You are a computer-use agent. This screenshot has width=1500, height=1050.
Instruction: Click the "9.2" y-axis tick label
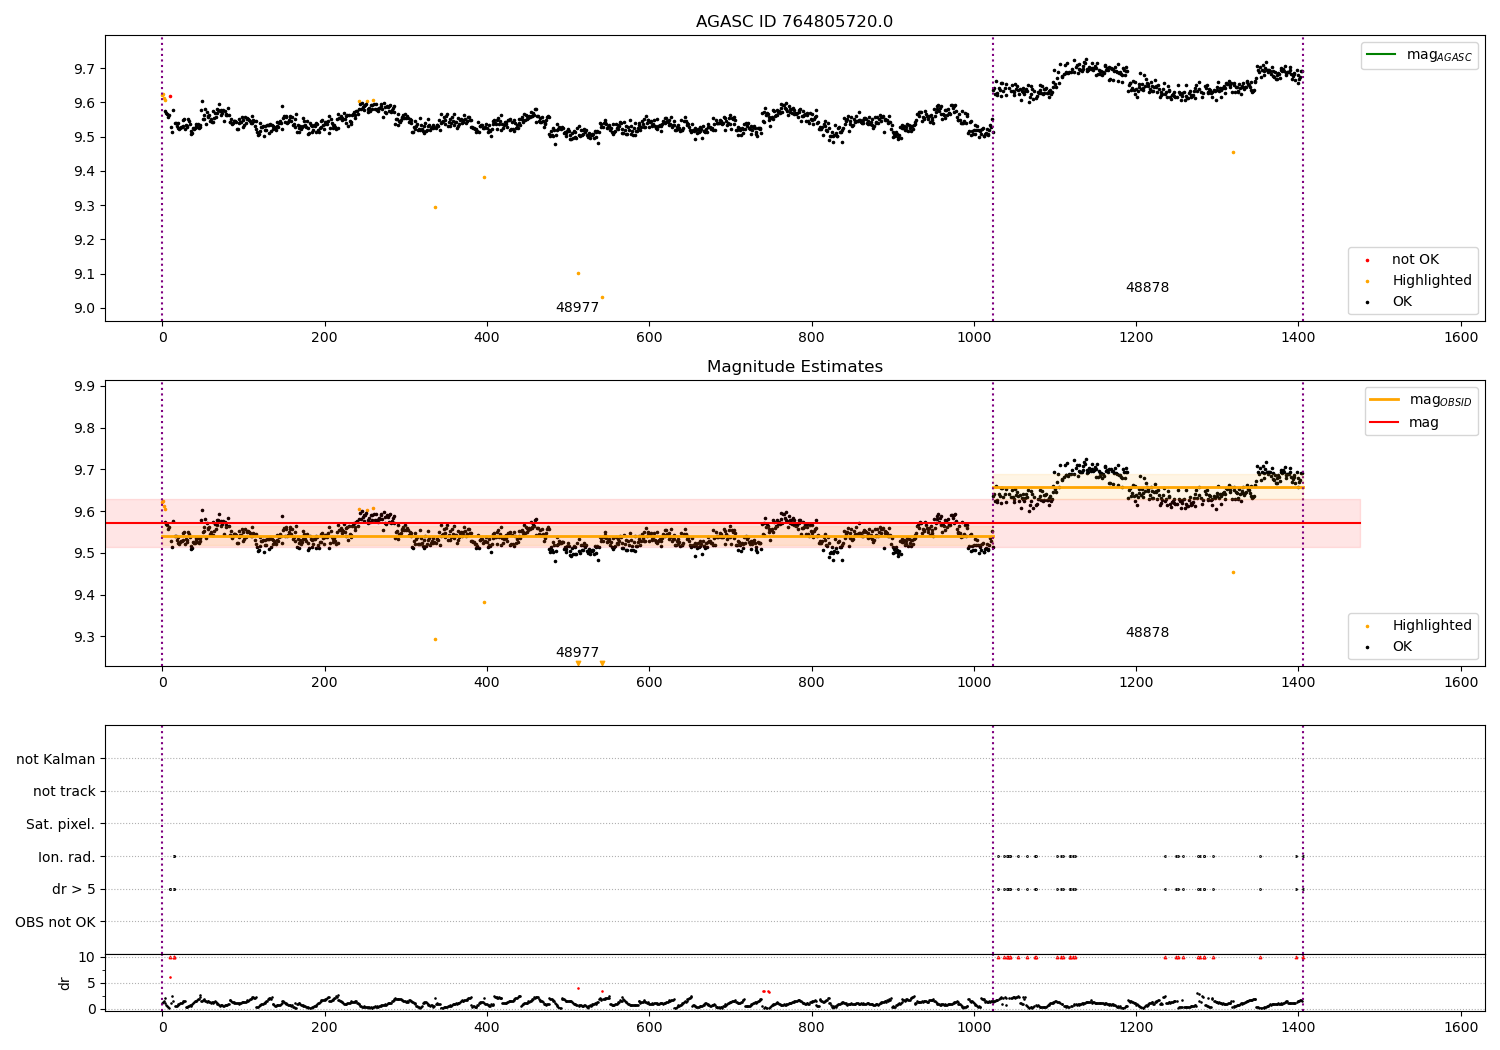(x=84, y=240)
